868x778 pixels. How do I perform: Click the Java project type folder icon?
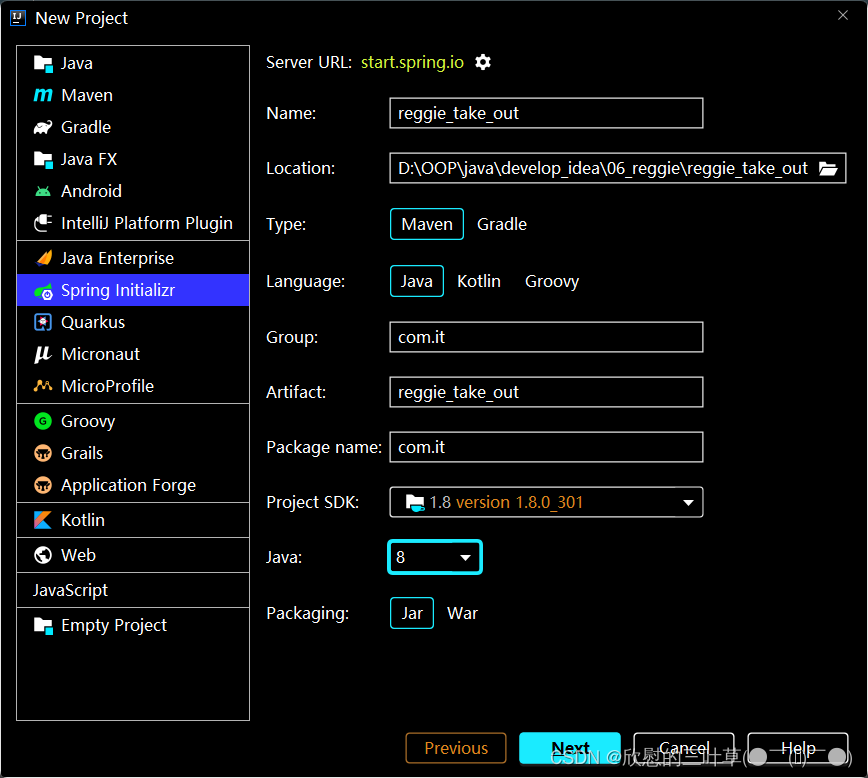43,64
